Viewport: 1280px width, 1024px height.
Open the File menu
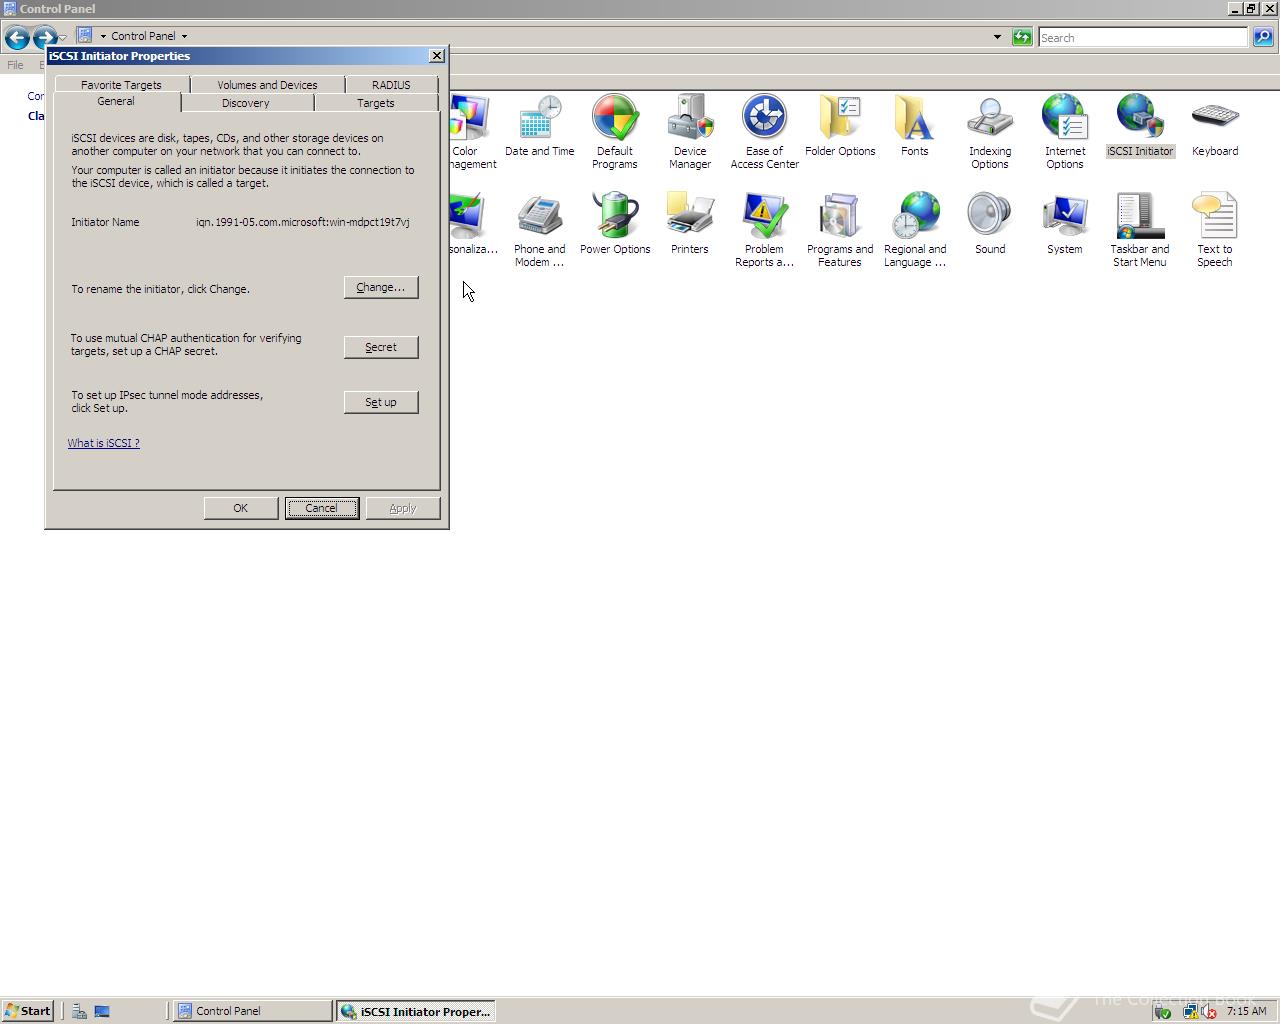(x=16, y=65)
